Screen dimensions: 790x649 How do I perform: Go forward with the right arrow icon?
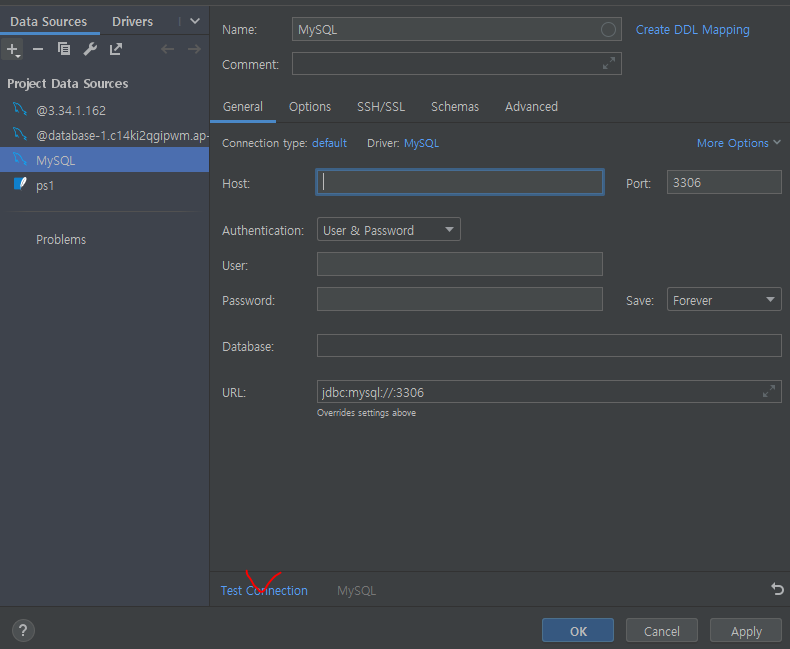[x=194, y=49]
